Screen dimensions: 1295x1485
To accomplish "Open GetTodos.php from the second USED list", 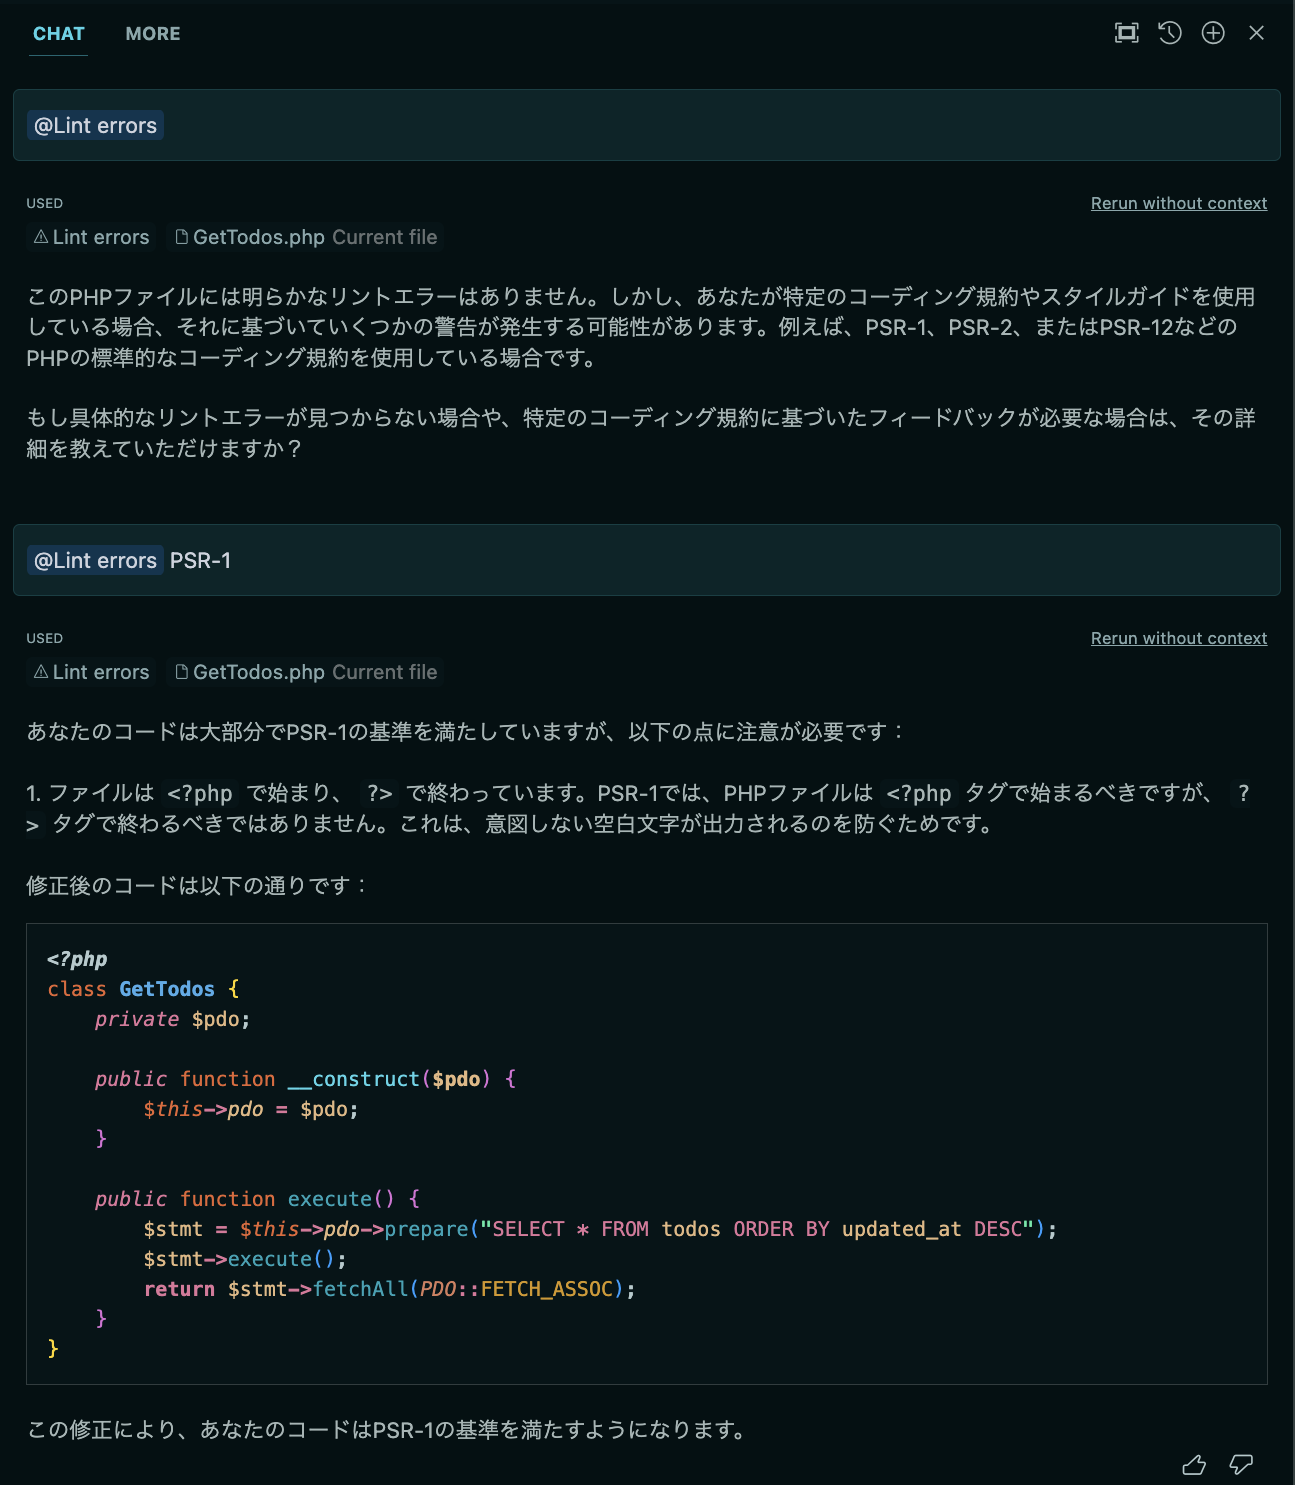I will pos(258,672).
